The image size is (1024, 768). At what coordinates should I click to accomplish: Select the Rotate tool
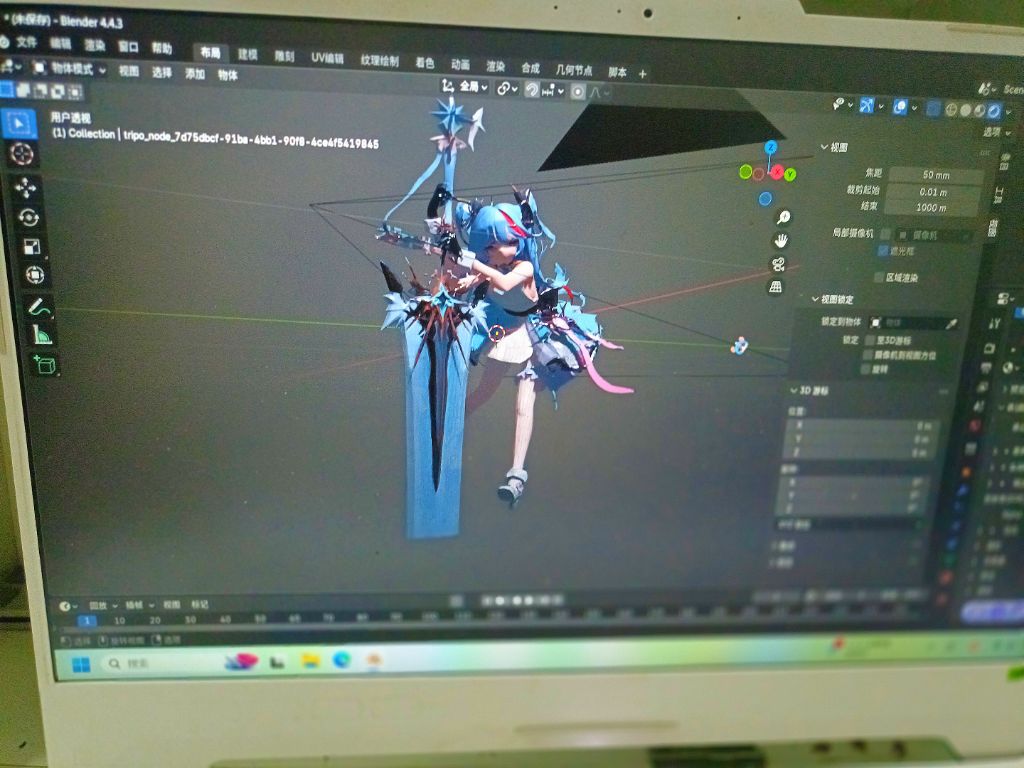click(x=28, y=217)
